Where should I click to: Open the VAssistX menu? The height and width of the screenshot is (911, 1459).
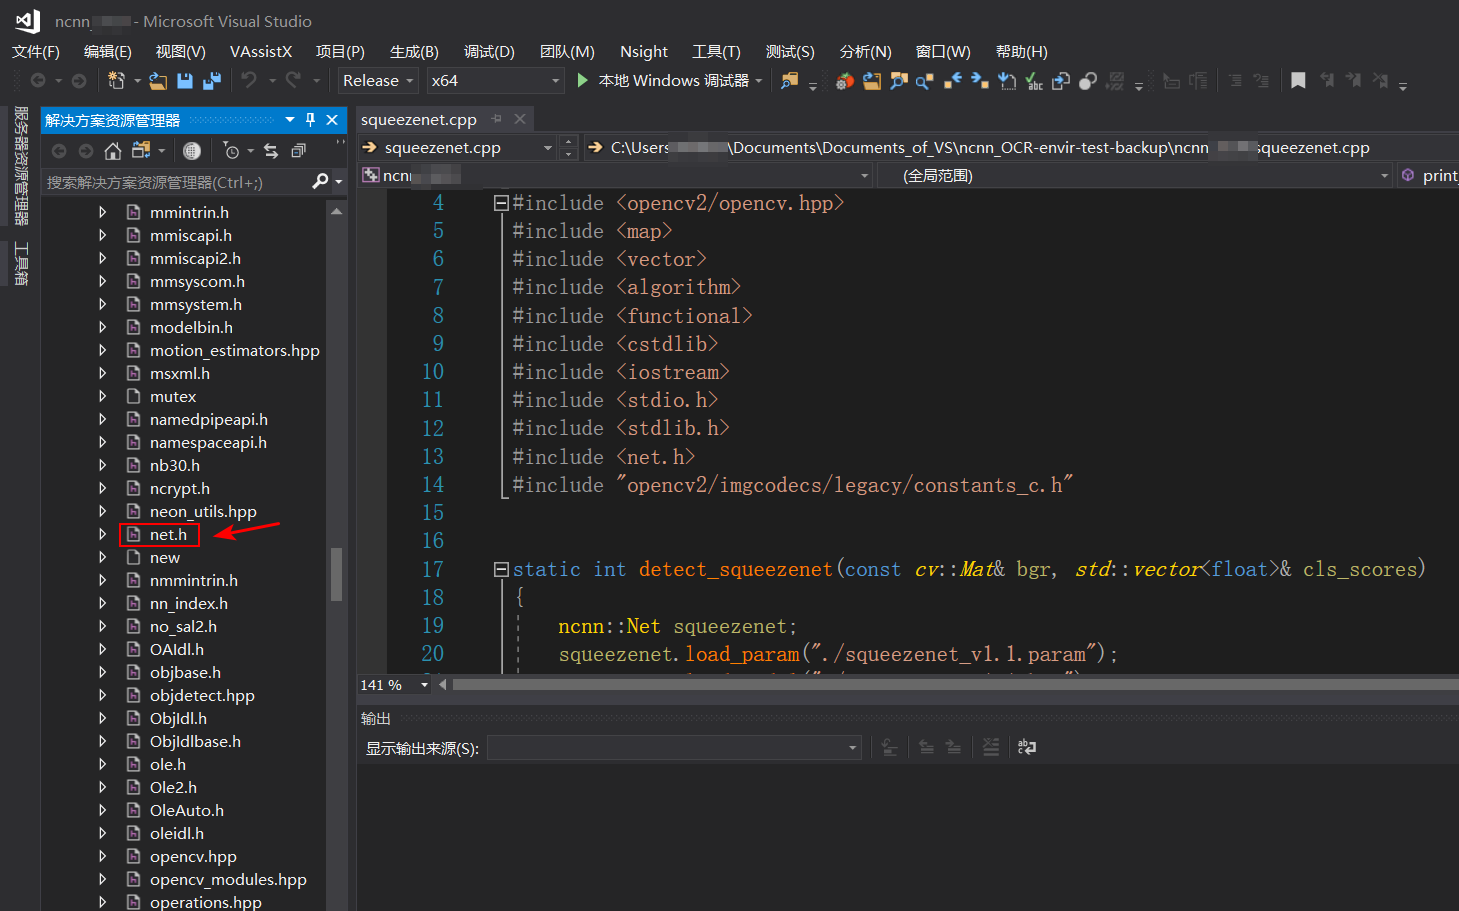point(261,51)
